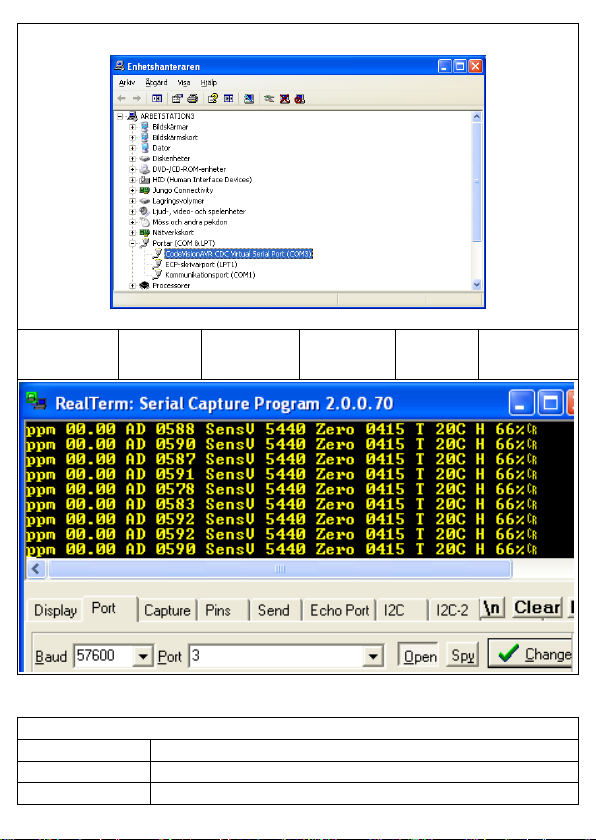
Task: Switch to RealTerm I2C tab
Action: coord(402,610)
